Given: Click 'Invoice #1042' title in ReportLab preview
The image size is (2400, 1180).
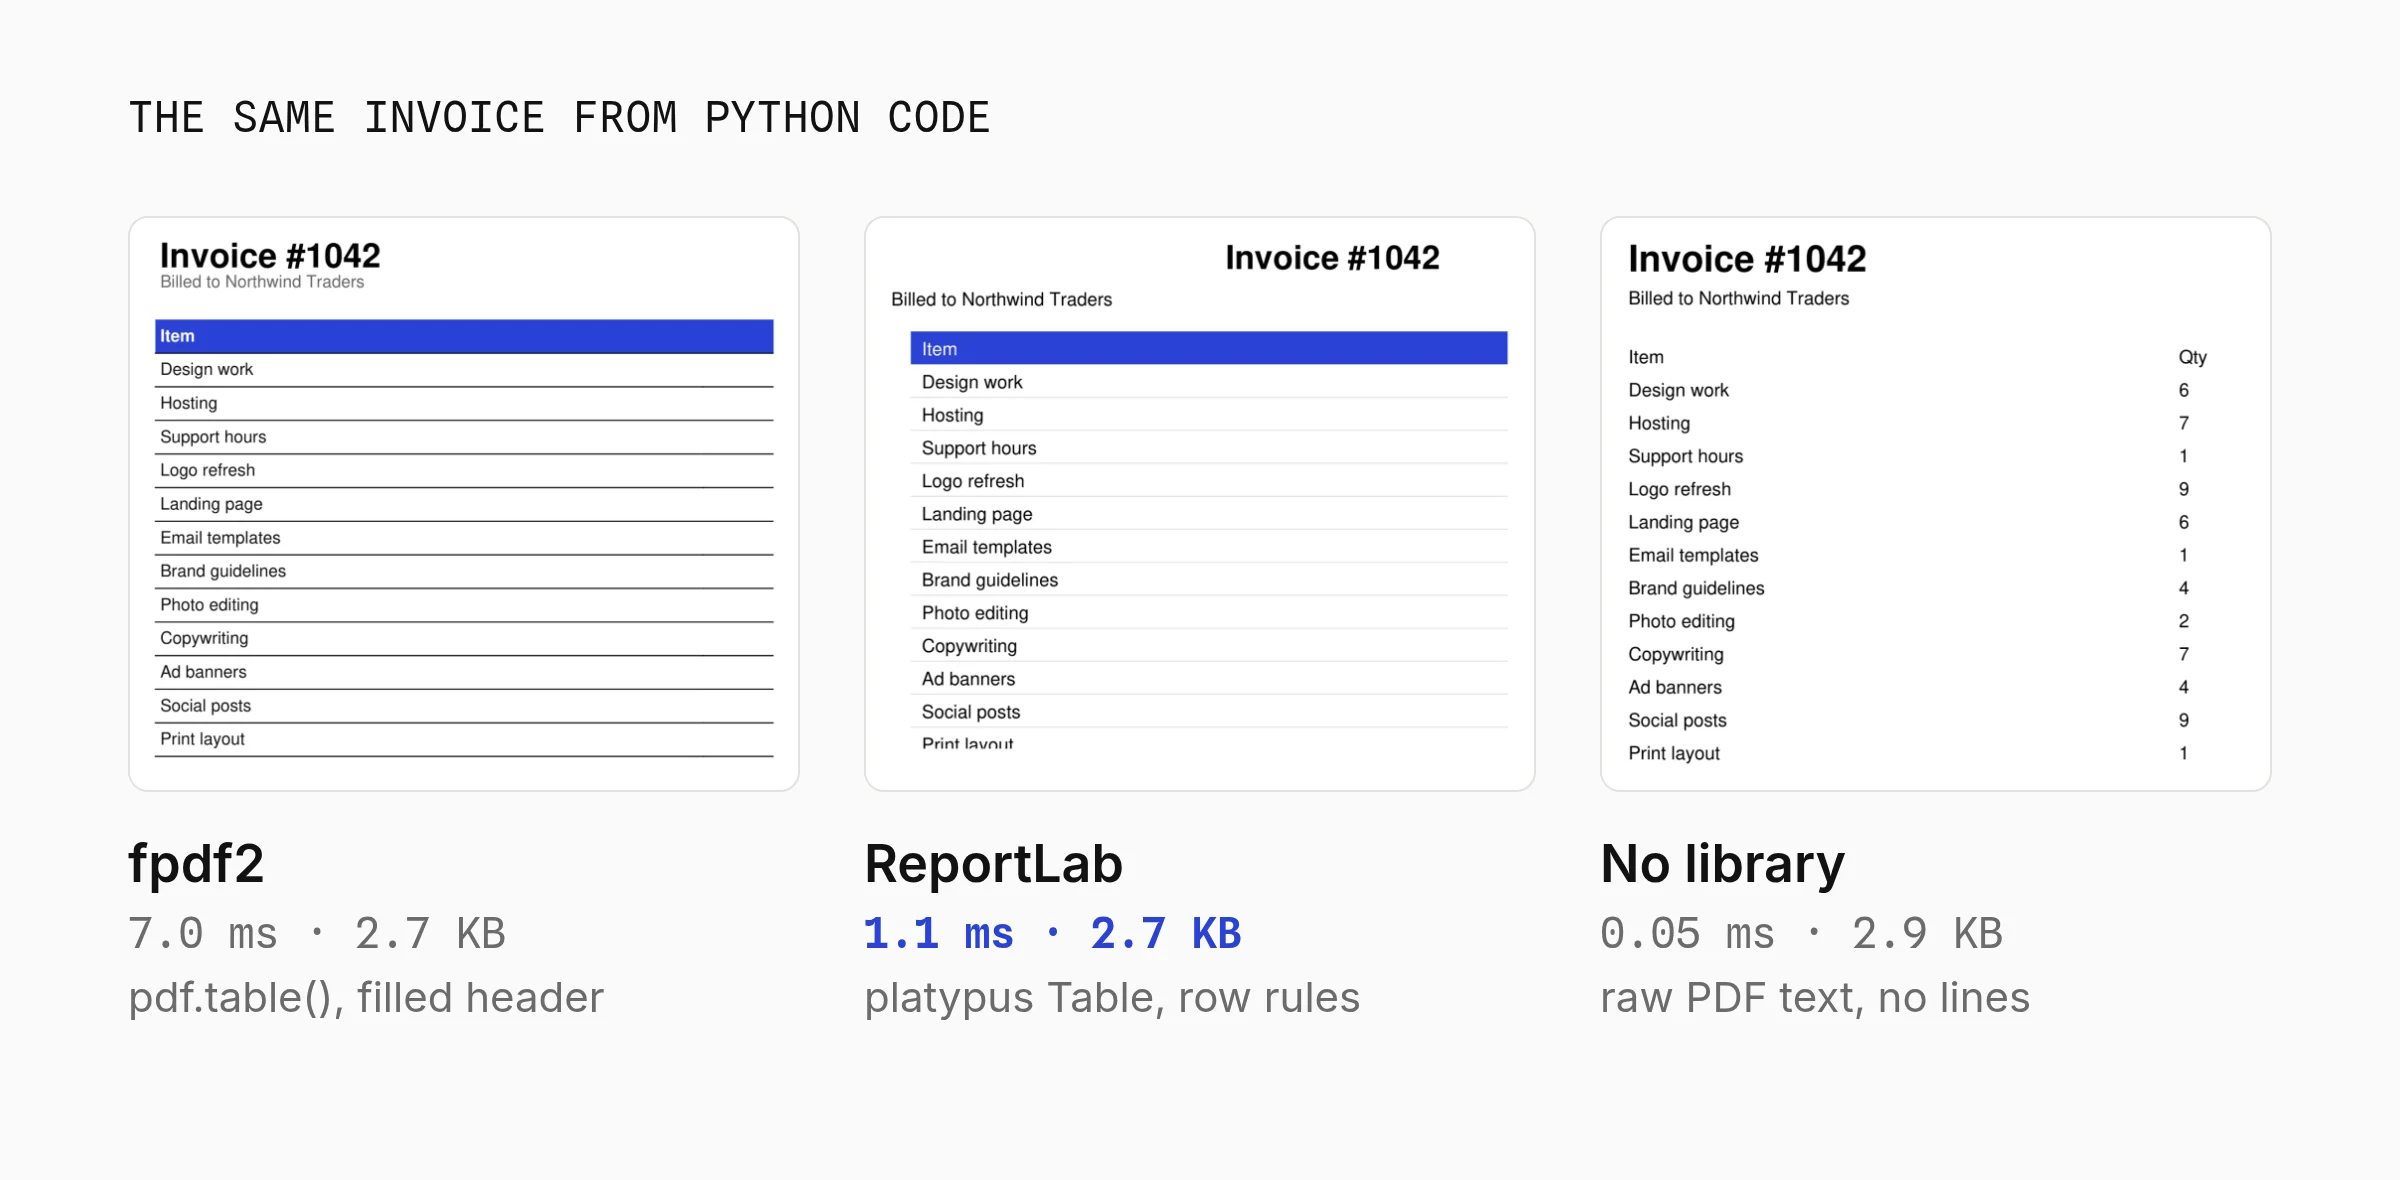Looking at the screenshot, I should pos(1332,258).
